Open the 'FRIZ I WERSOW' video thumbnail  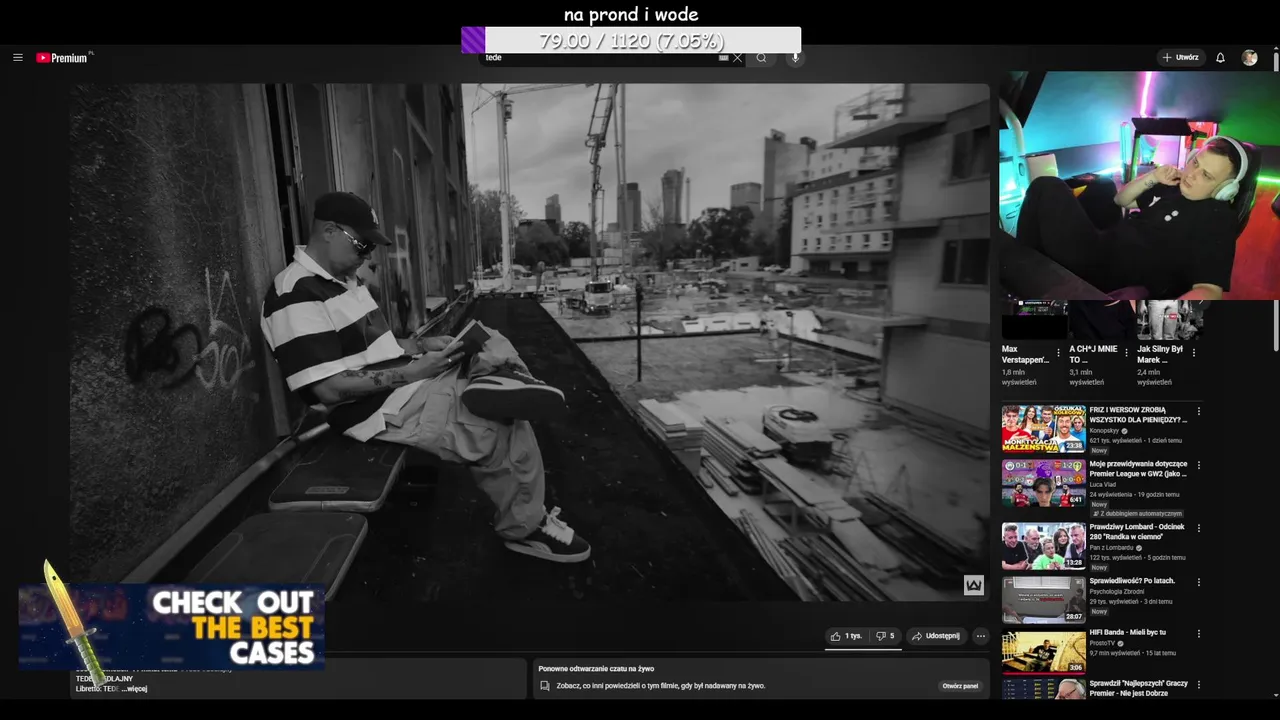[1044, 429]
